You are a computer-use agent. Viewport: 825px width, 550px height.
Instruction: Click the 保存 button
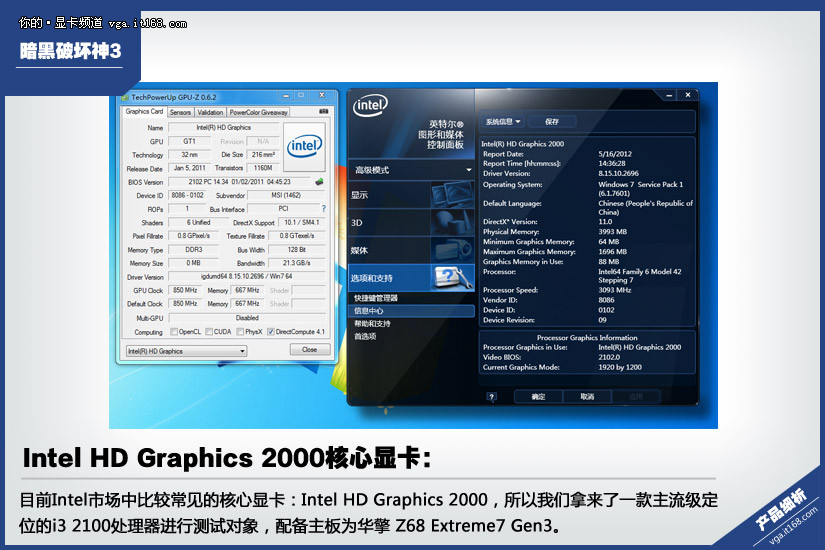pos(552,122)
